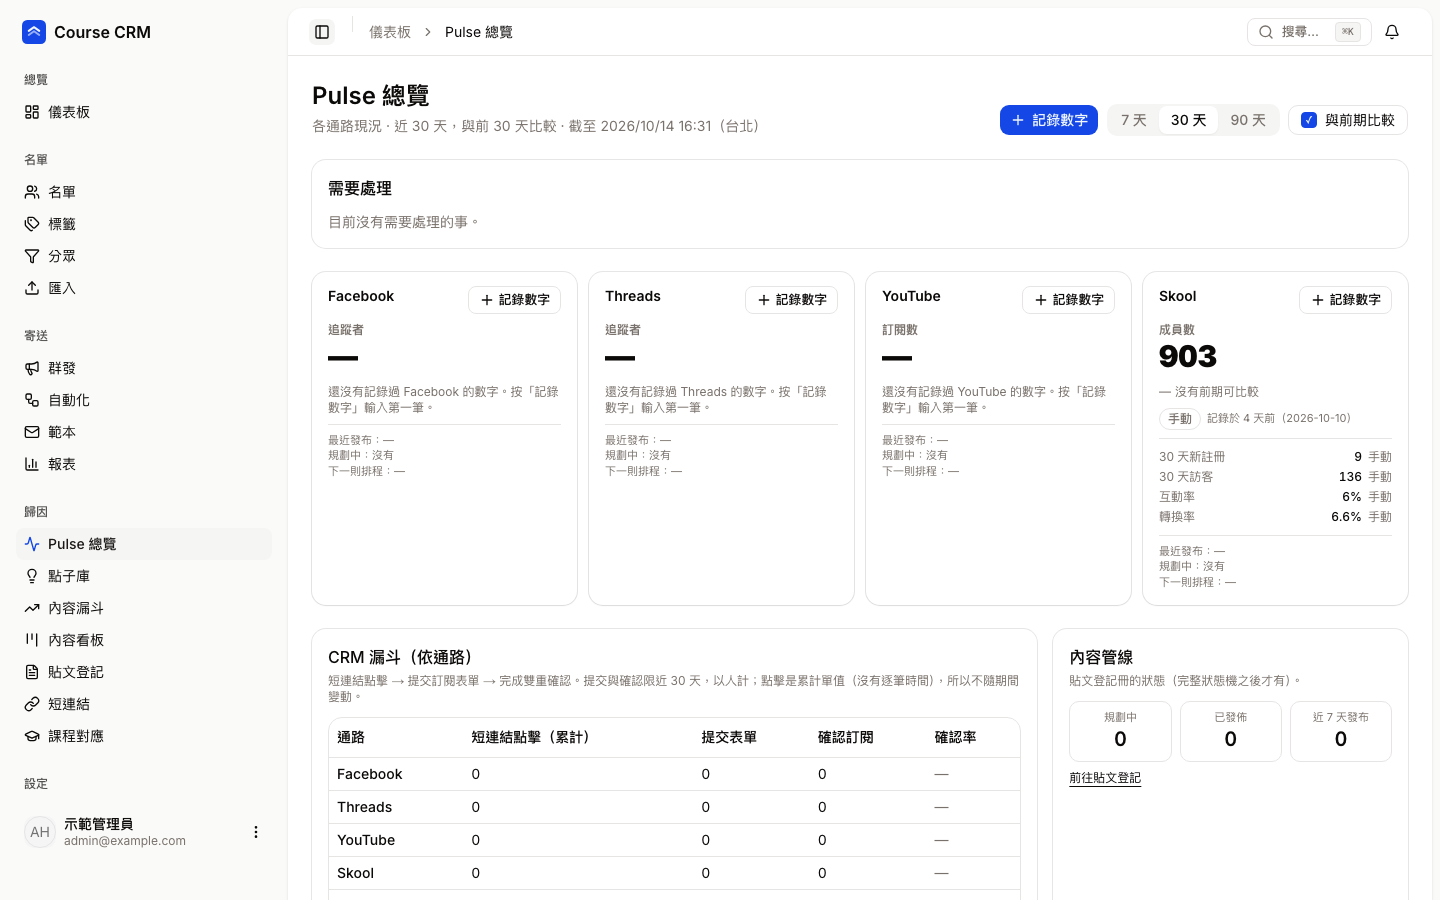Click the 課程對應 graduation cap icon
Image resolution: width=1440 pixels, height=900 pixels.
[x=32, y=736]
